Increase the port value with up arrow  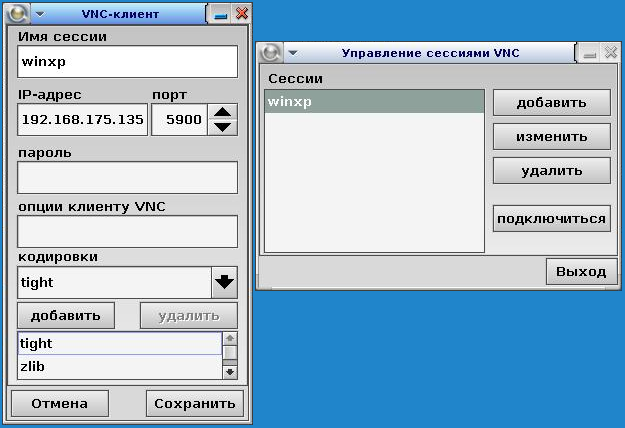(x=225, y=112)
